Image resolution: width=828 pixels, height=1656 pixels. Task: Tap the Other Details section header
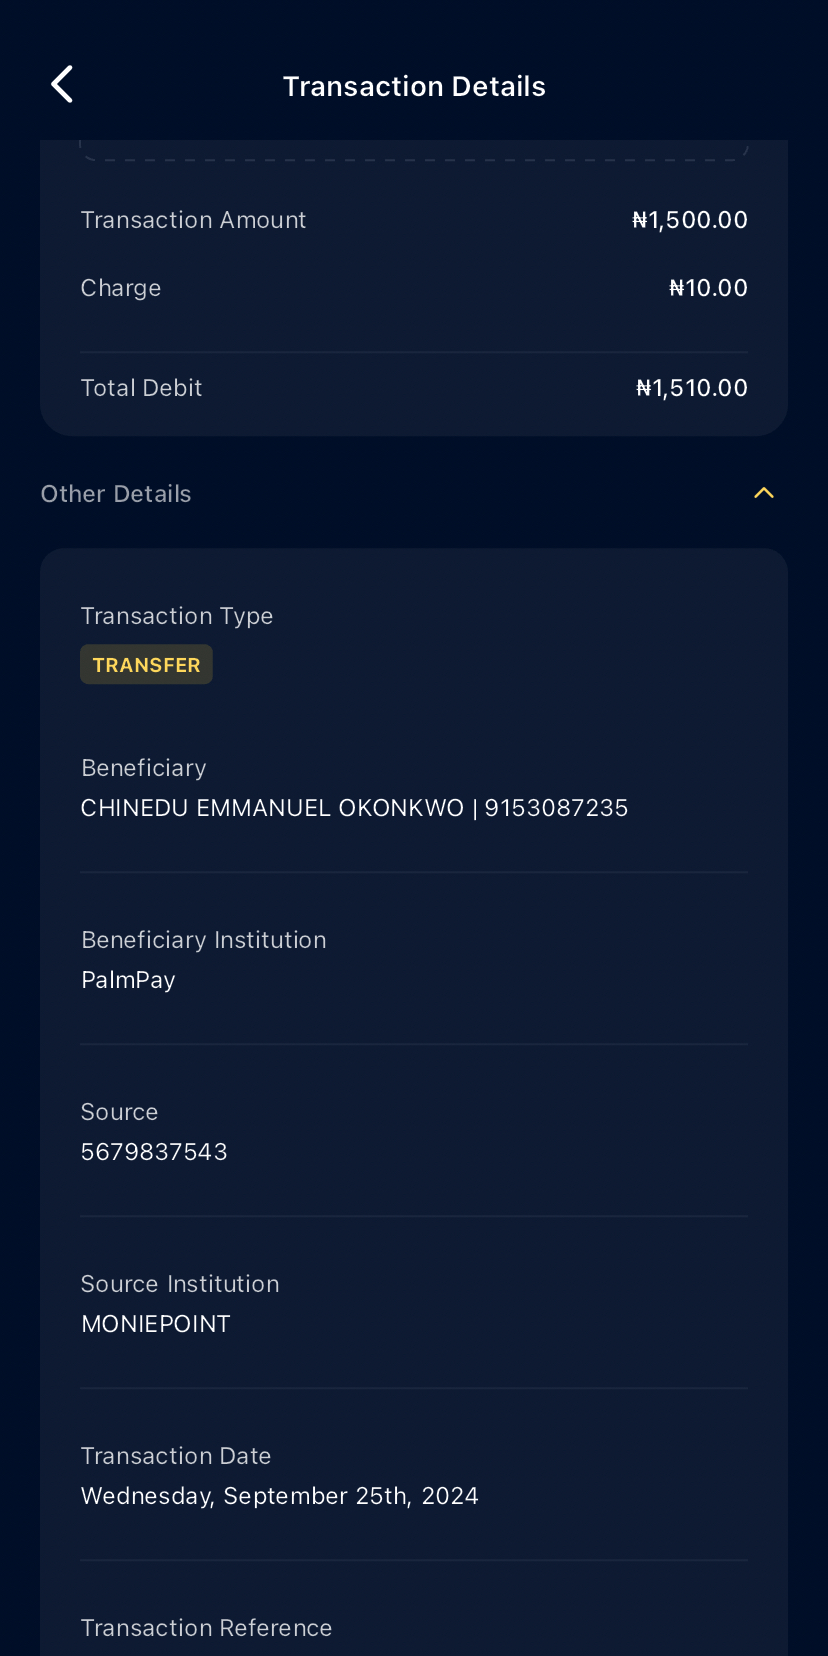point(116,494)
